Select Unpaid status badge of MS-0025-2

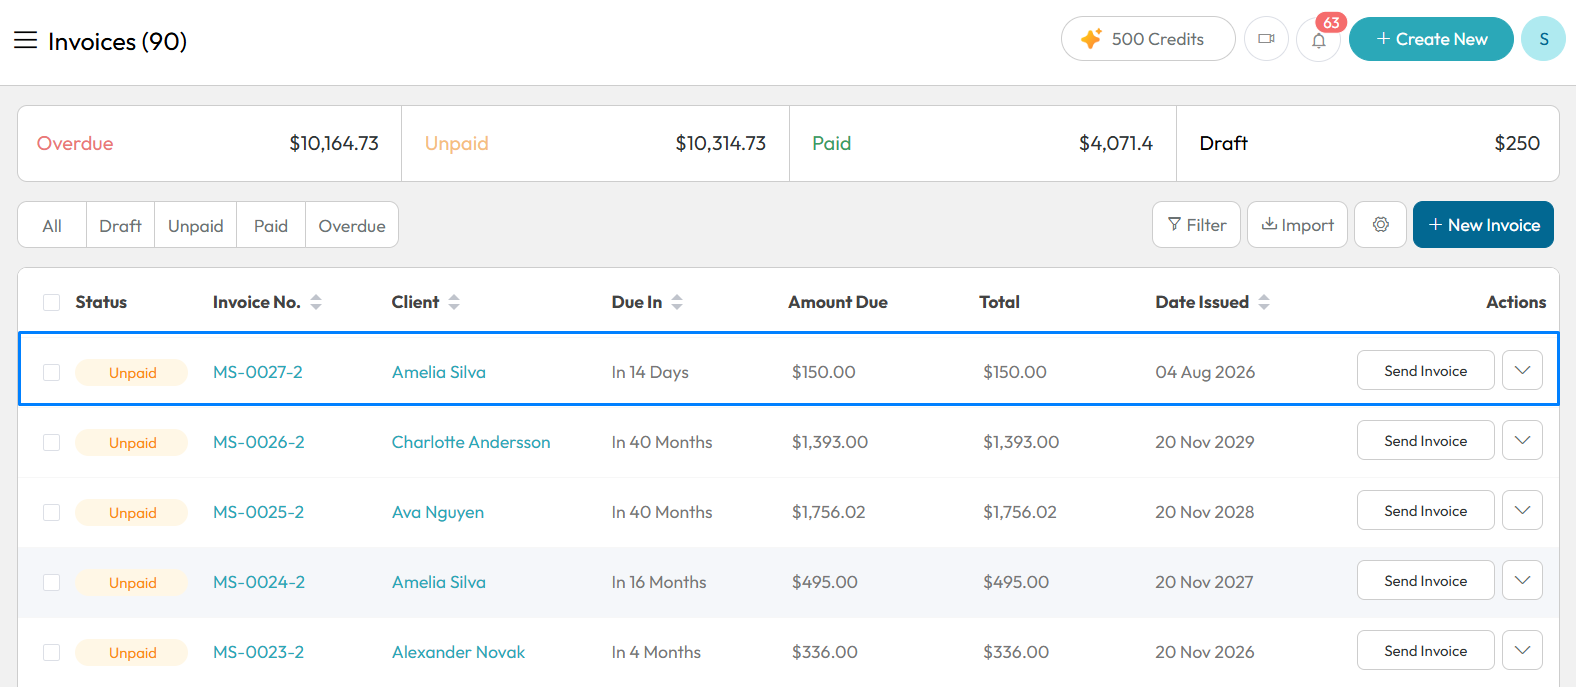132,512
